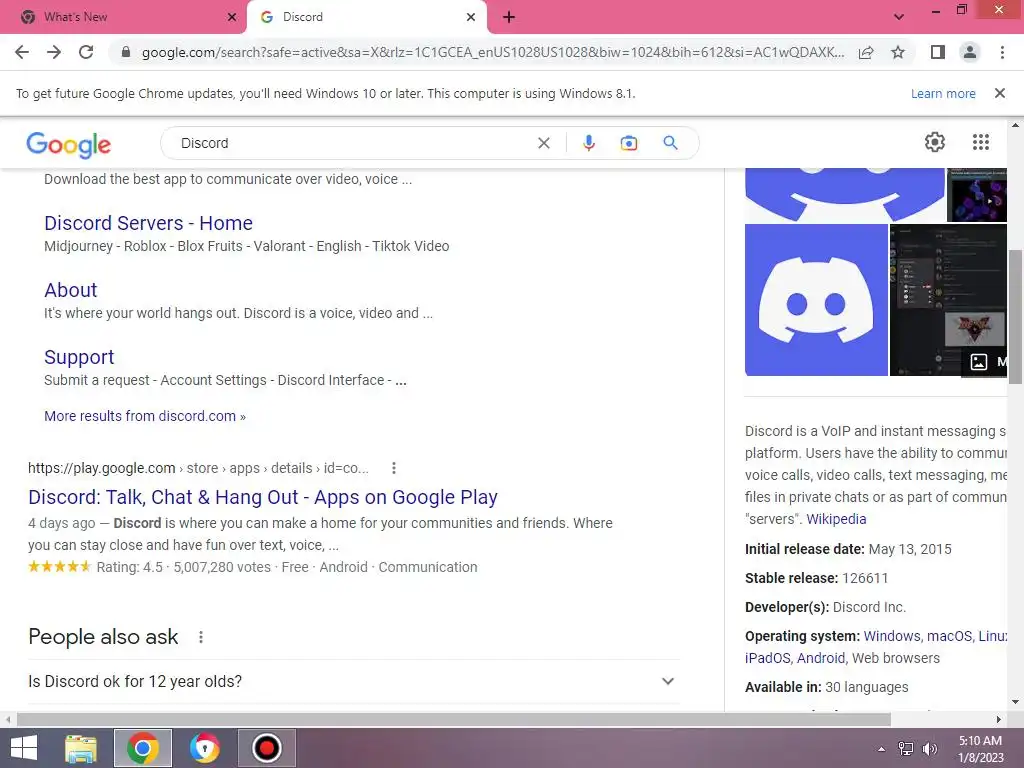Open the Discord app screenshot thumbnail
1024x768 pixels.
pos(948,300)
